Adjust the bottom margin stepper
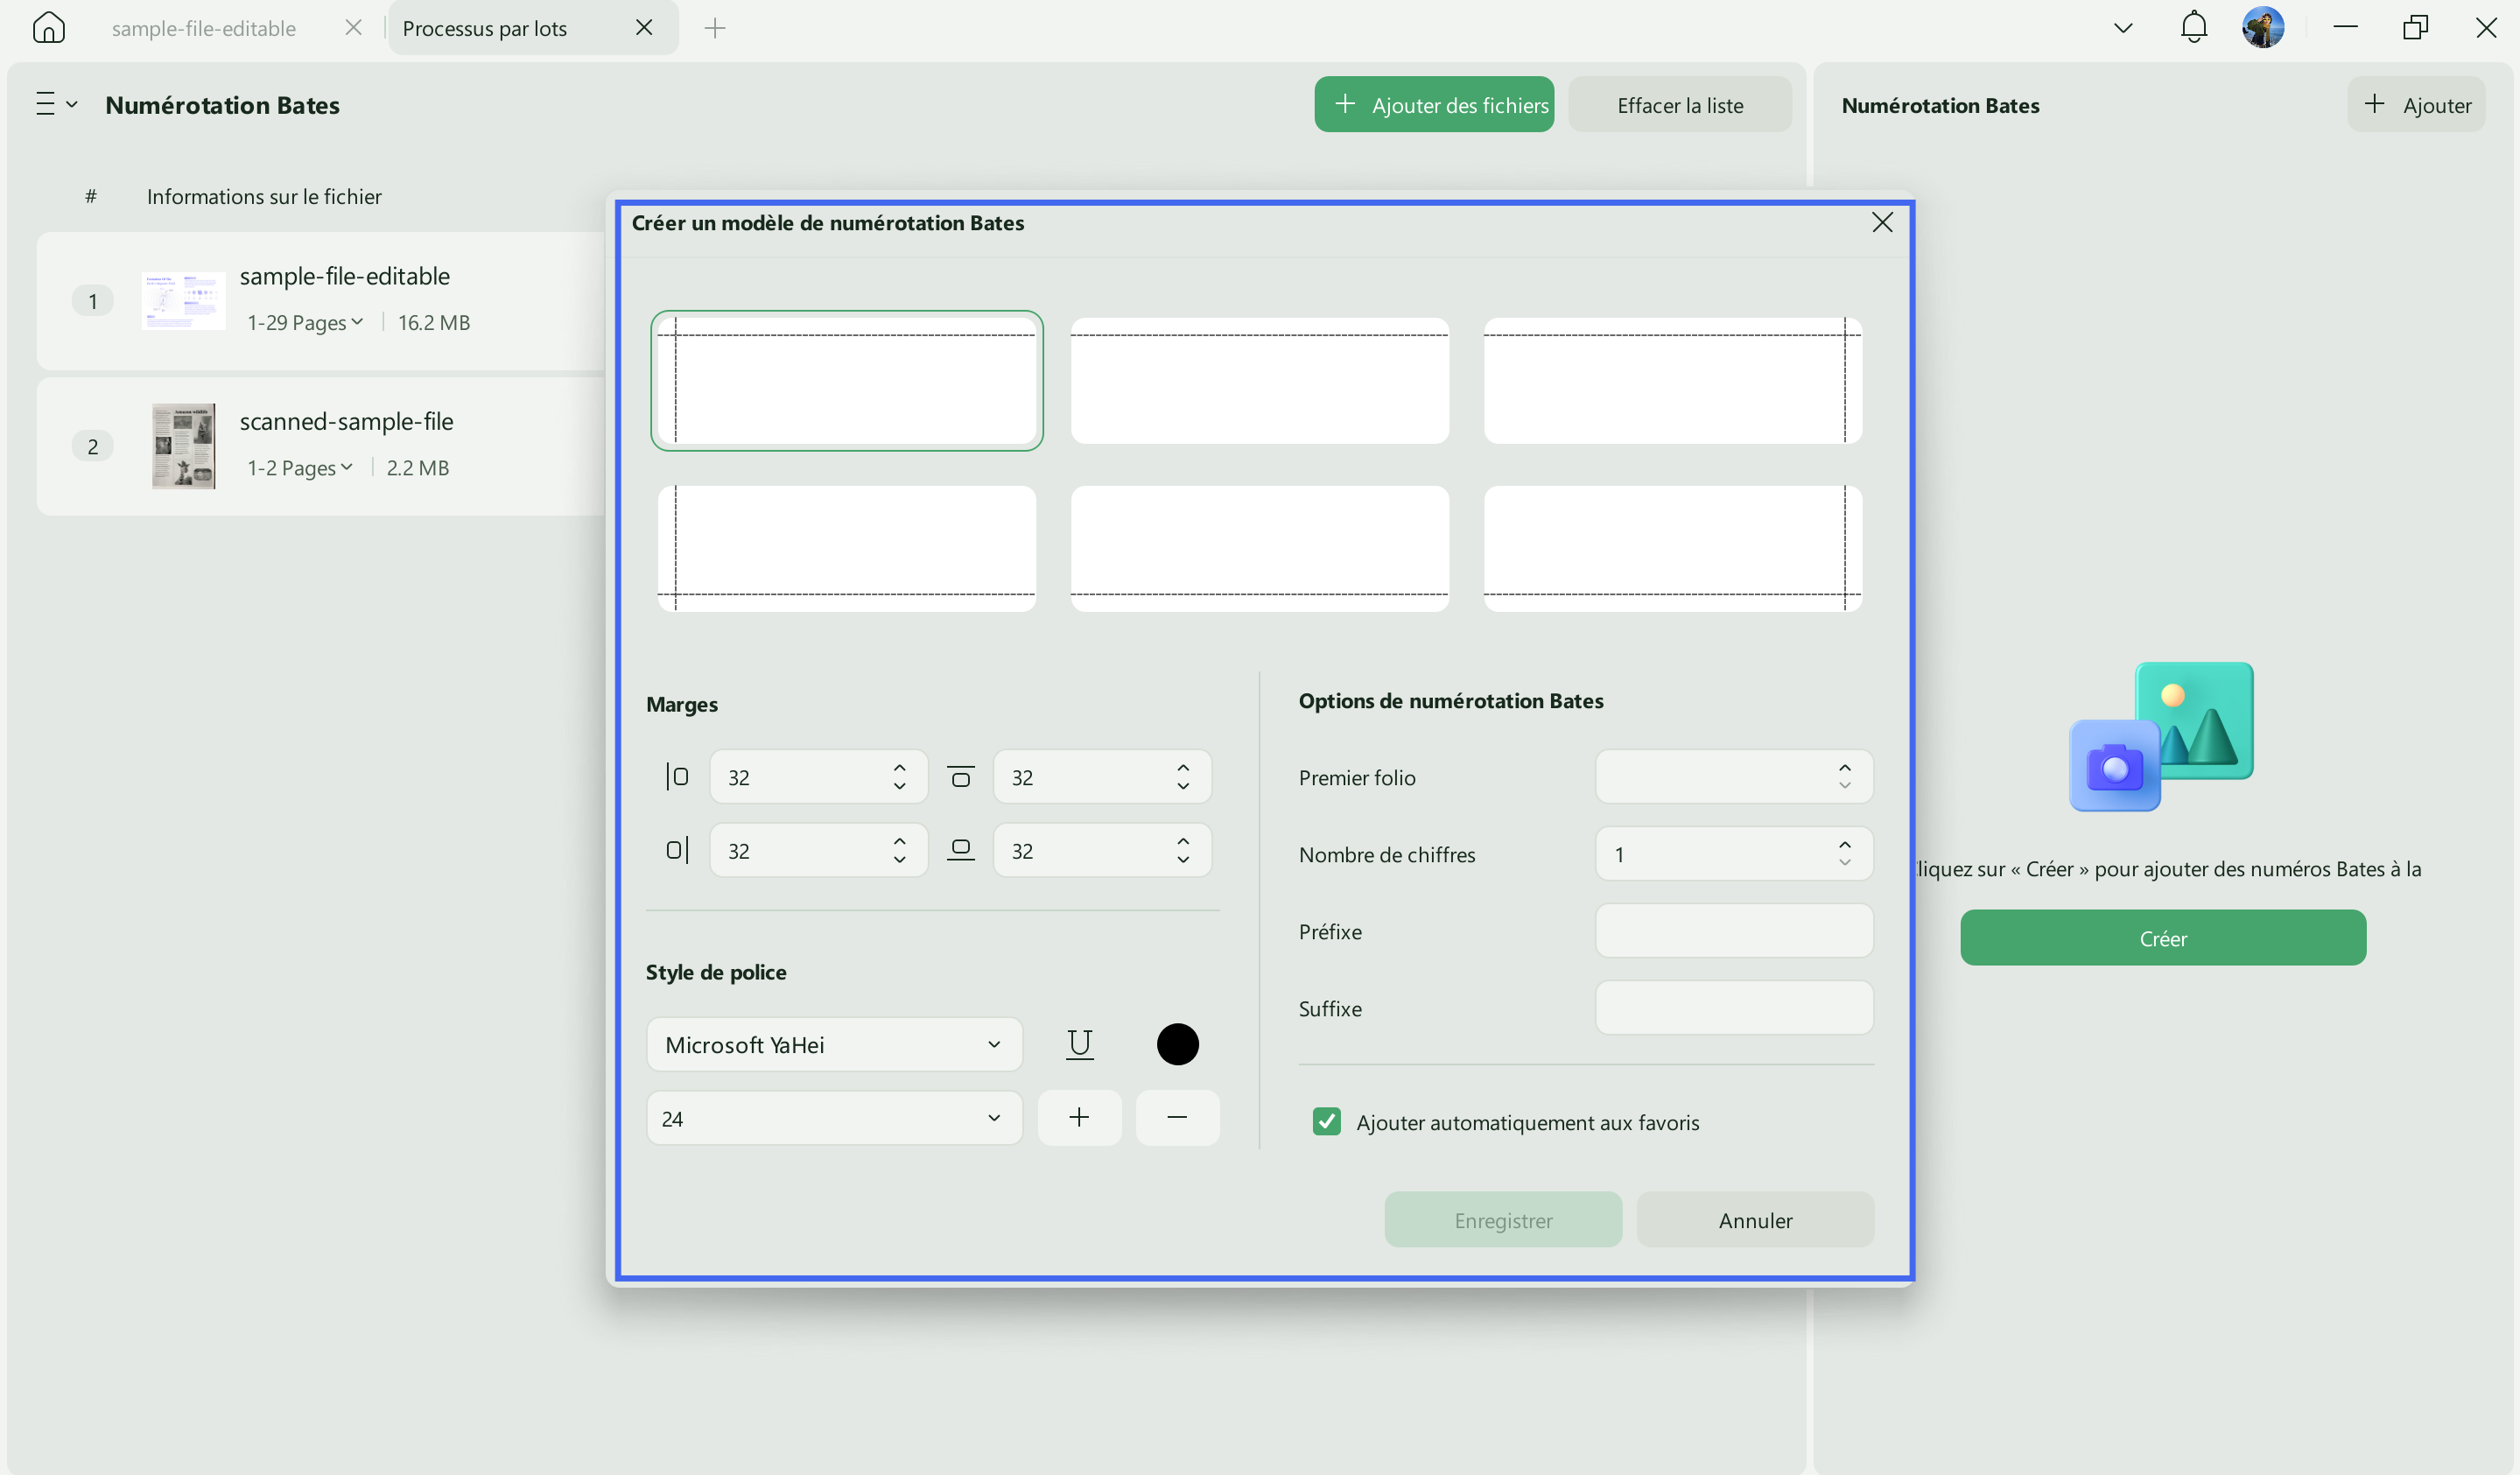This screenshot has height=1475, width=2520. click(x=1183, y=850)
